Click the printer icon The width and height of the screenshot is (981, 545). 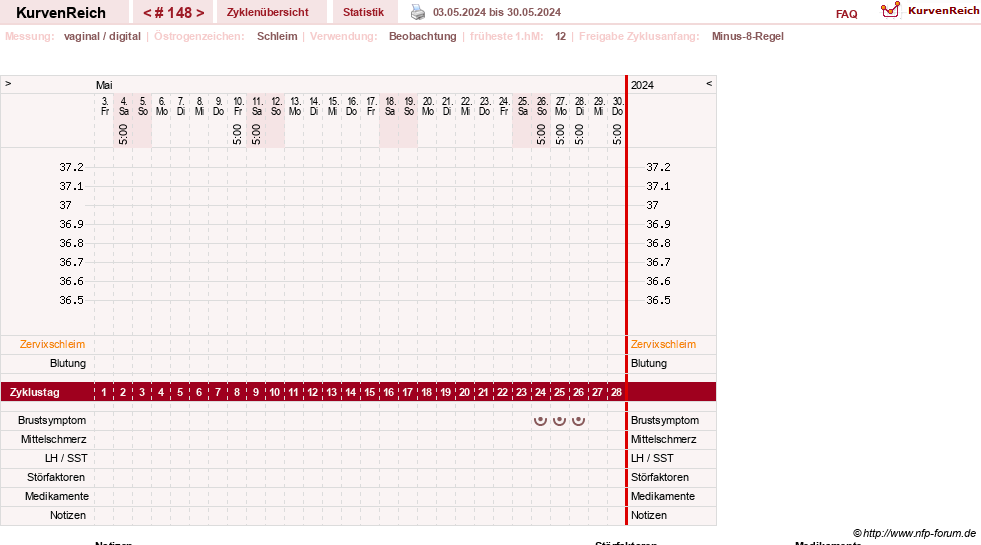(x=417, y=12)
